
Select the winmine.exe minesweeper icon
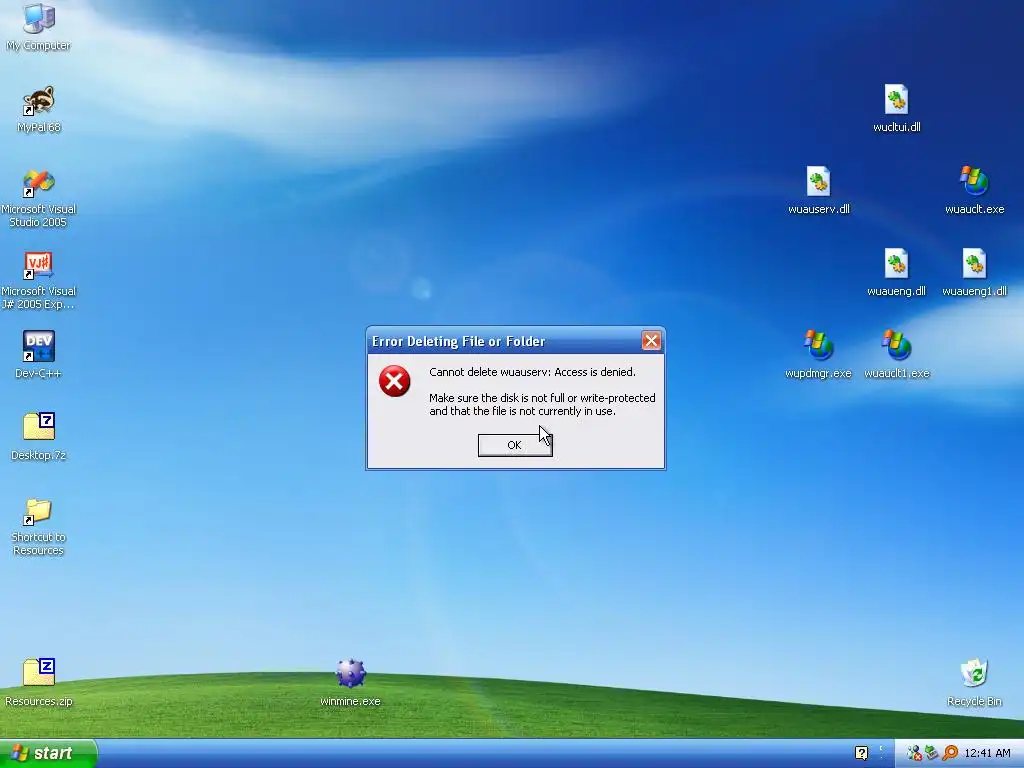pos(350,682)
